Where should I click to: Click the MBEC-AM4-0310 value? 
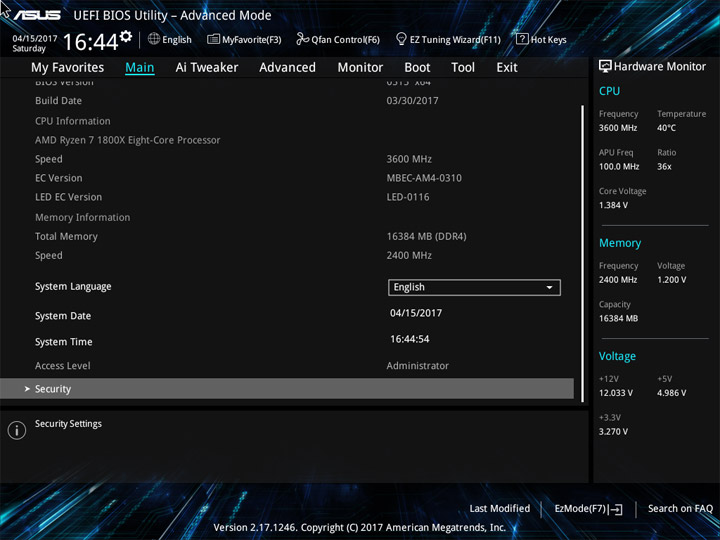click(424, 178)
